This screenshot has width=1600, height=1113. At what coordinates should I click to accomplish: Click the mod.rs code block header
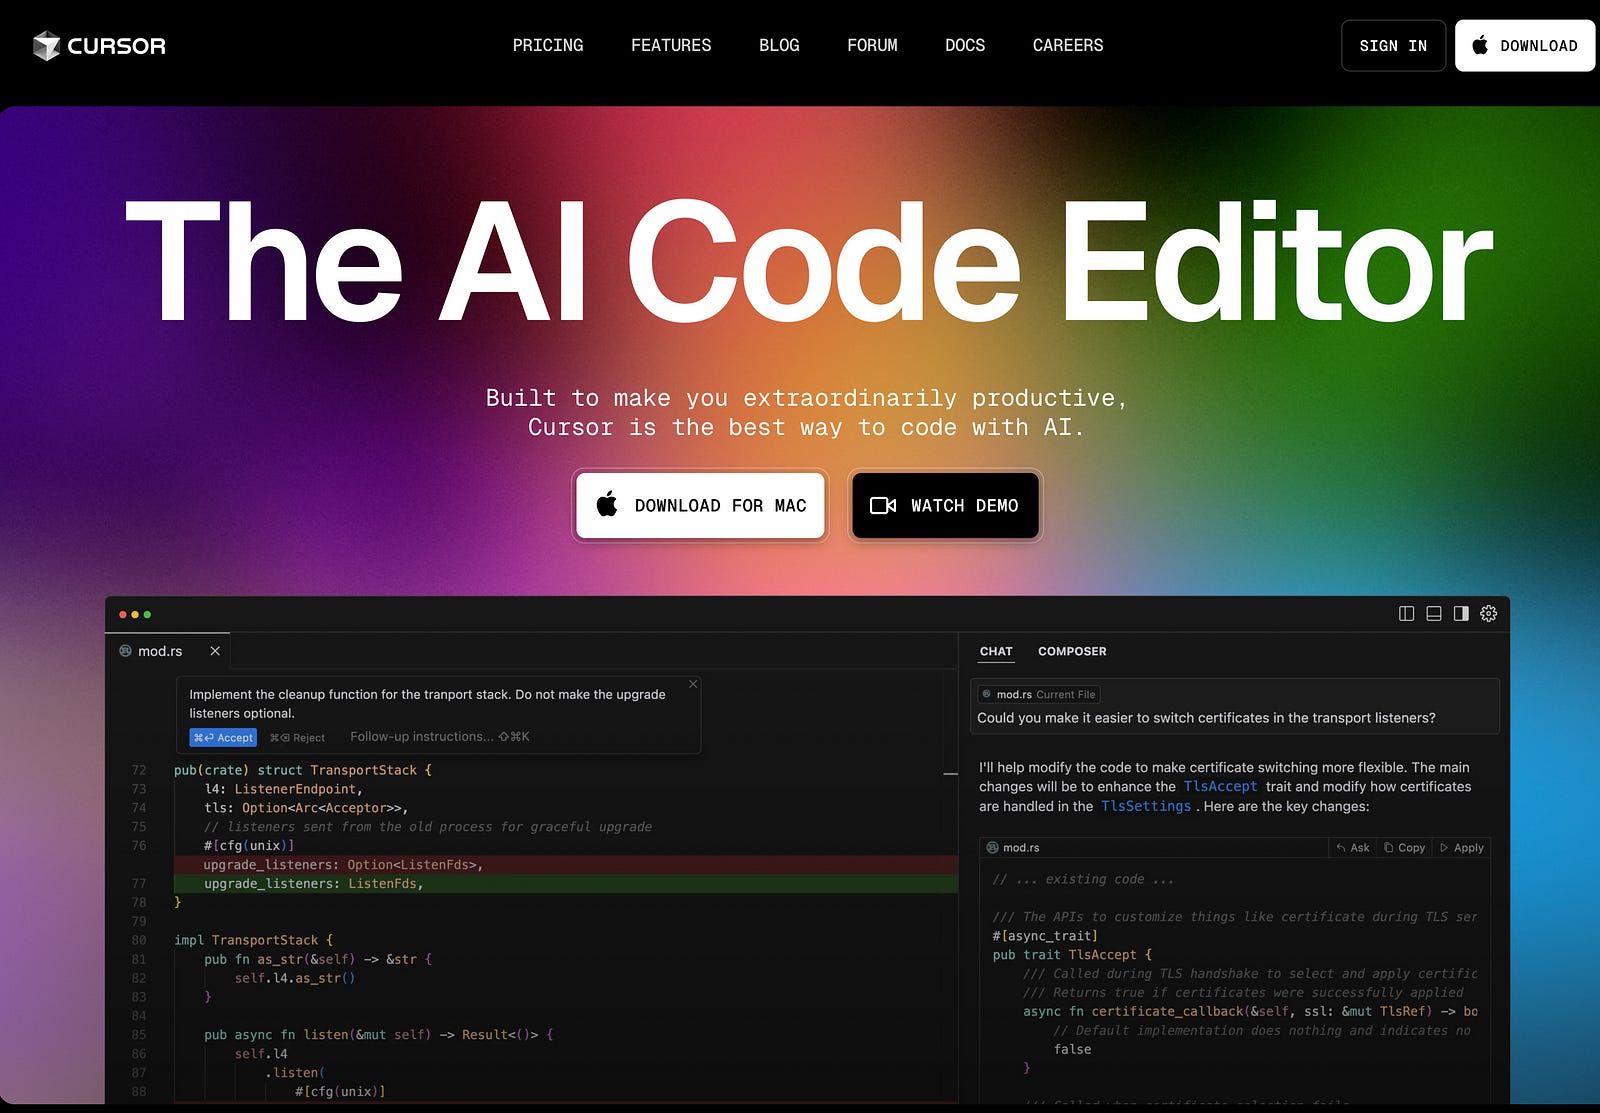1235,848
